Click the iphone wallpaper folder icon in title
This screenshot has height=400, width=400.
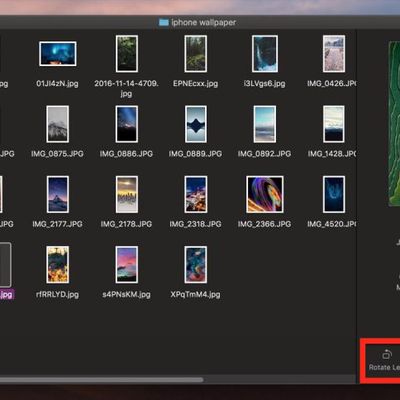point(164,22)
